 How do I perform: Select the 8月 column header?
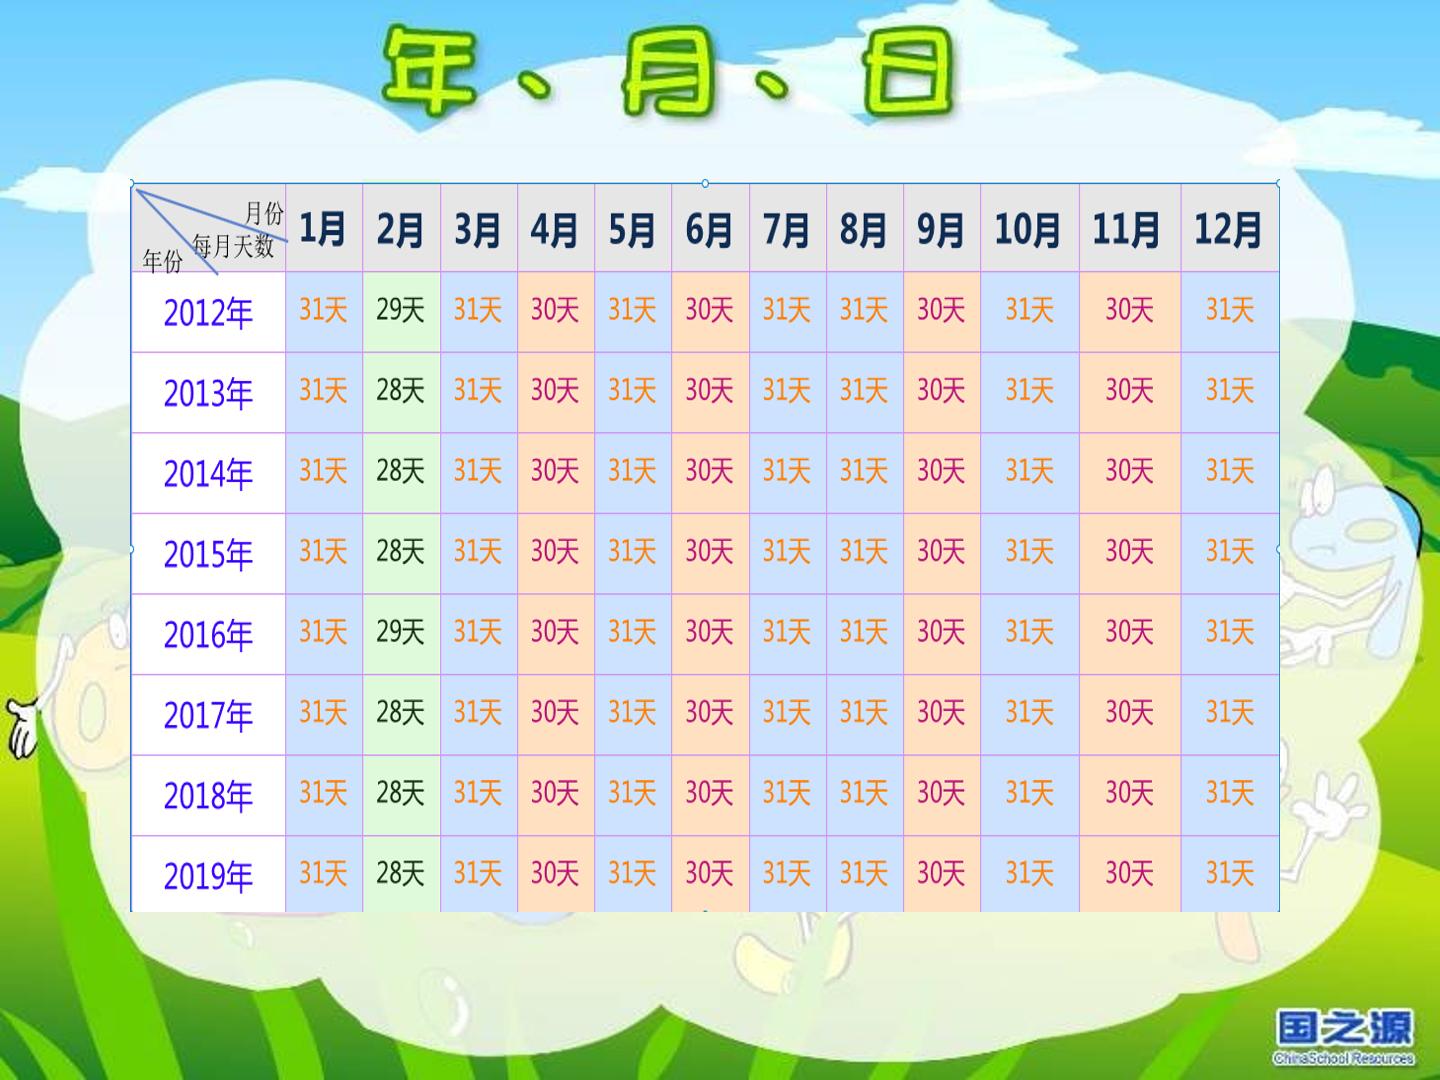pyautogui.click(x=864, y=229)
